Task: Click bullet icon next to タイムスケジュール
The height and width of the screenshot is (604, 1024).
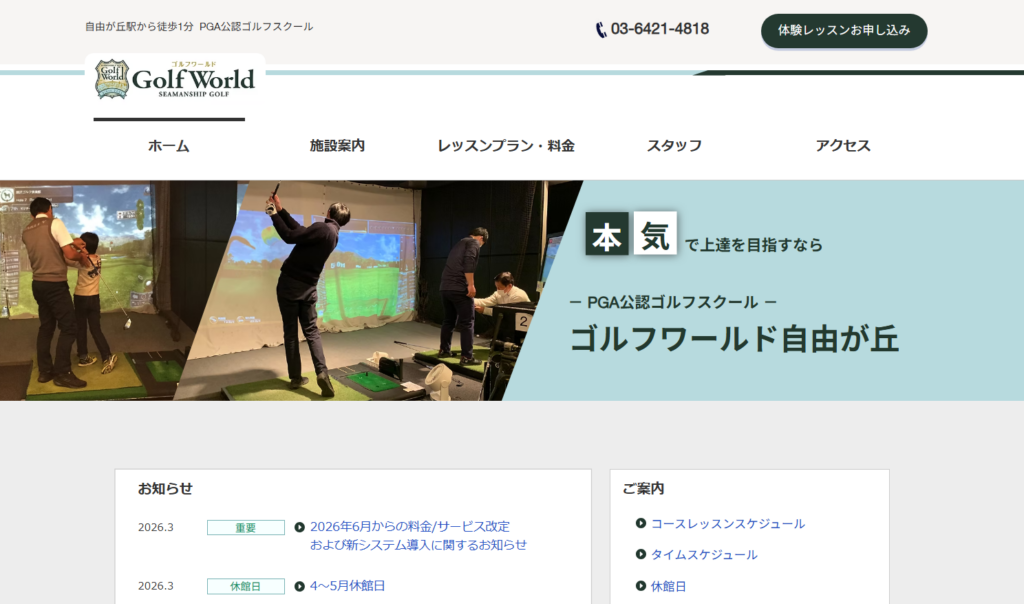Action: [x=641, y=554]
